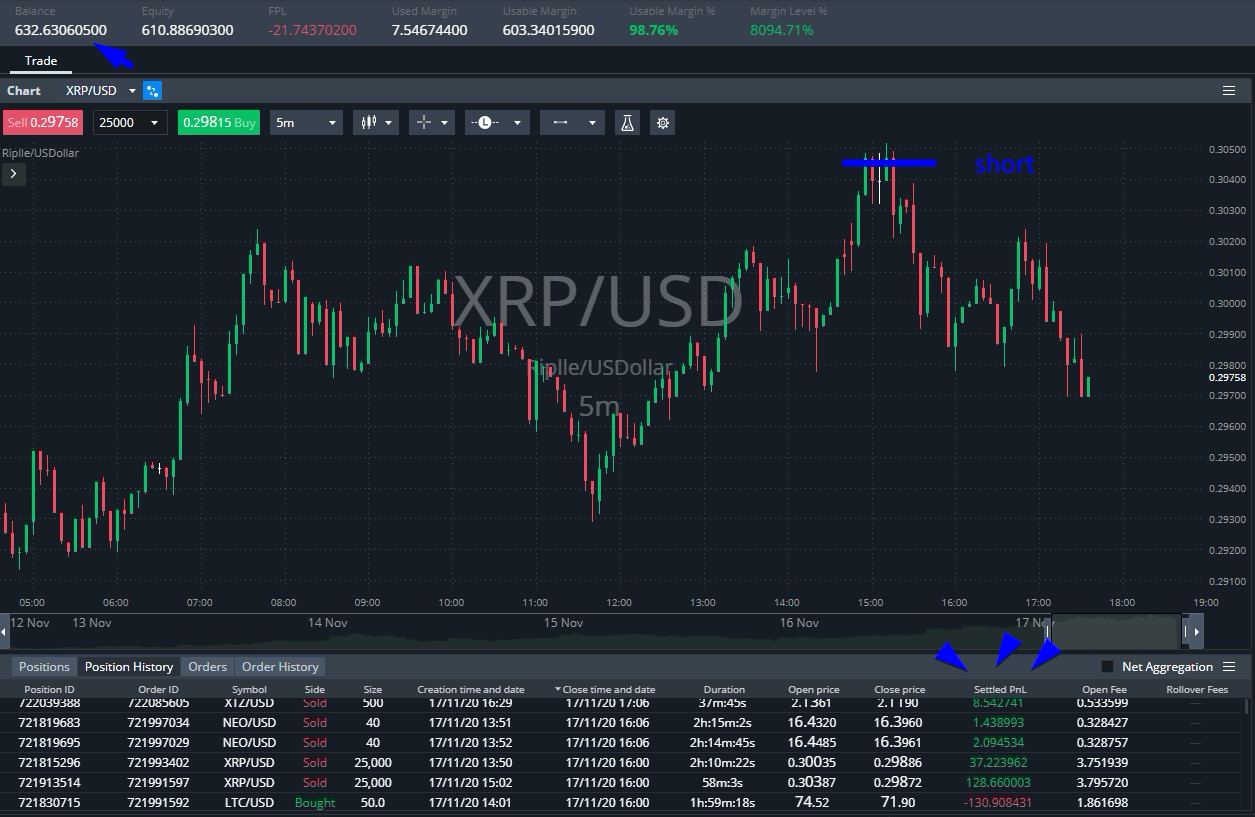Click the position history vertical scrollbar
Viewport: 1255px width, 817px height.
point(1247,707)
